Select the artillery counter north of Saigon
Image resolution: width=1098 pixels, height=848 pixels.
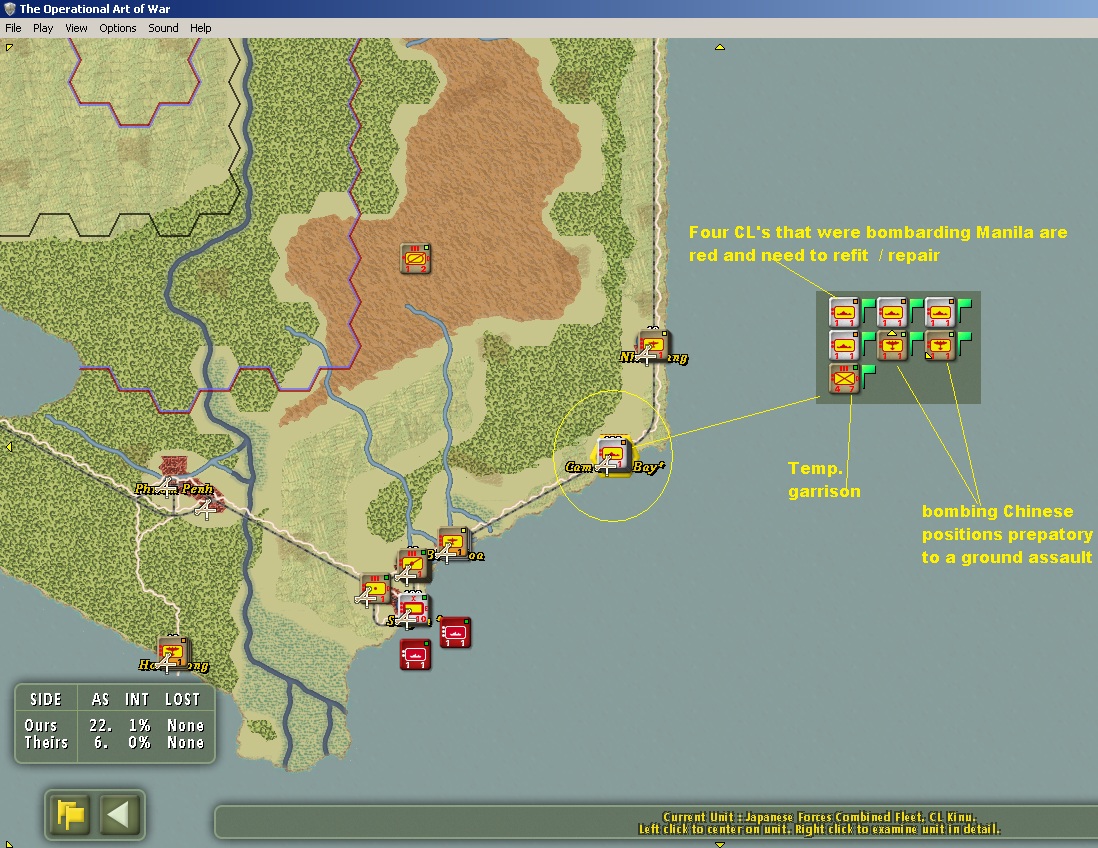click(412, 564)
